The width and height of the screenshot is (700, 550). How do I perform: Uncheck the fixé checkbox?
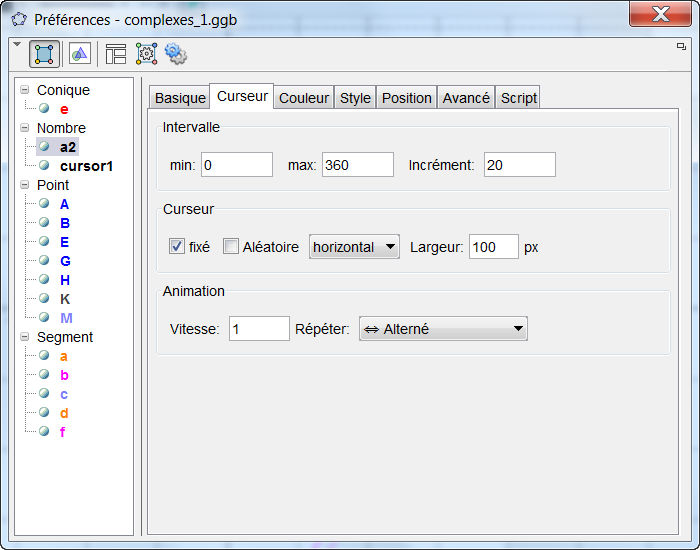[177, 246]
